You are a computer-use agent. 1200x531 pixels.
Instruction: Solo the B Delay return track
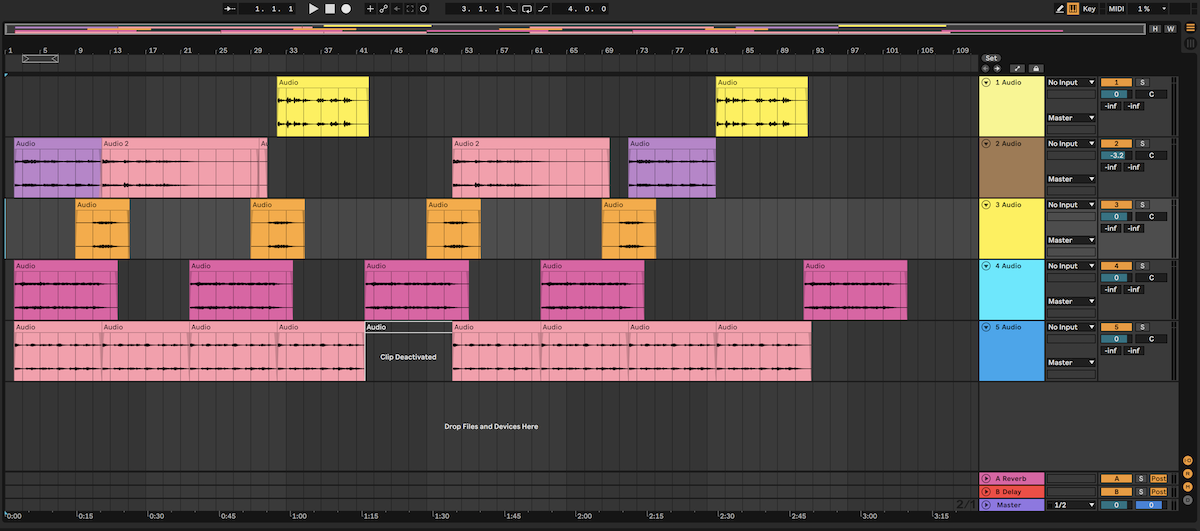click(1141, 492)
